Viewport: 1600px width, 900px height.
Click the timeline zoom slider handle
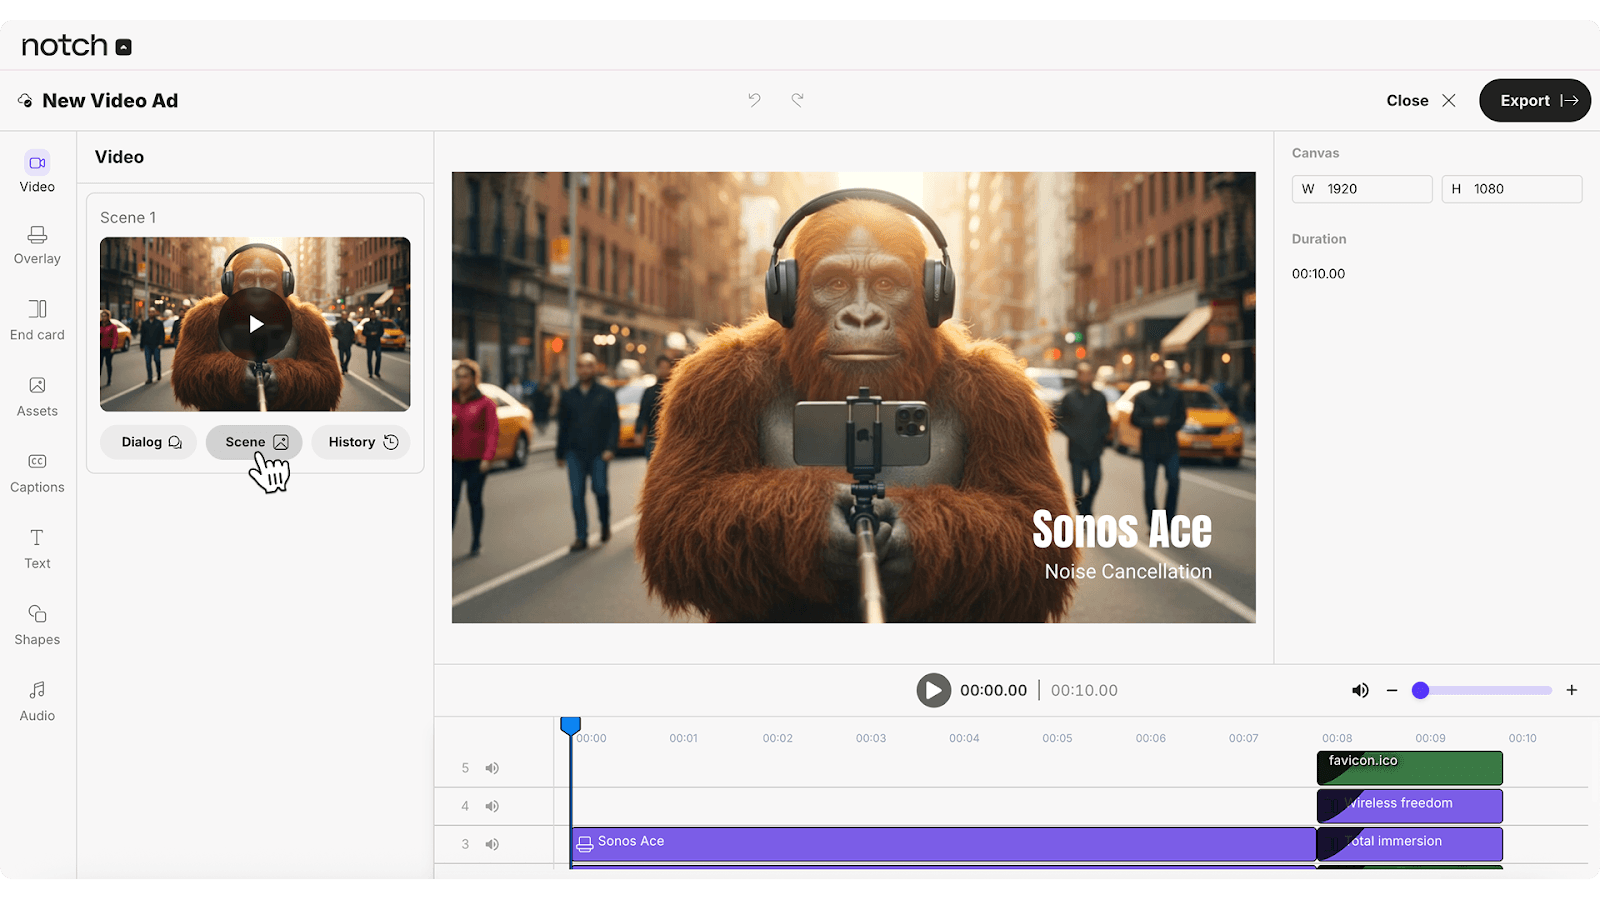1420,690
